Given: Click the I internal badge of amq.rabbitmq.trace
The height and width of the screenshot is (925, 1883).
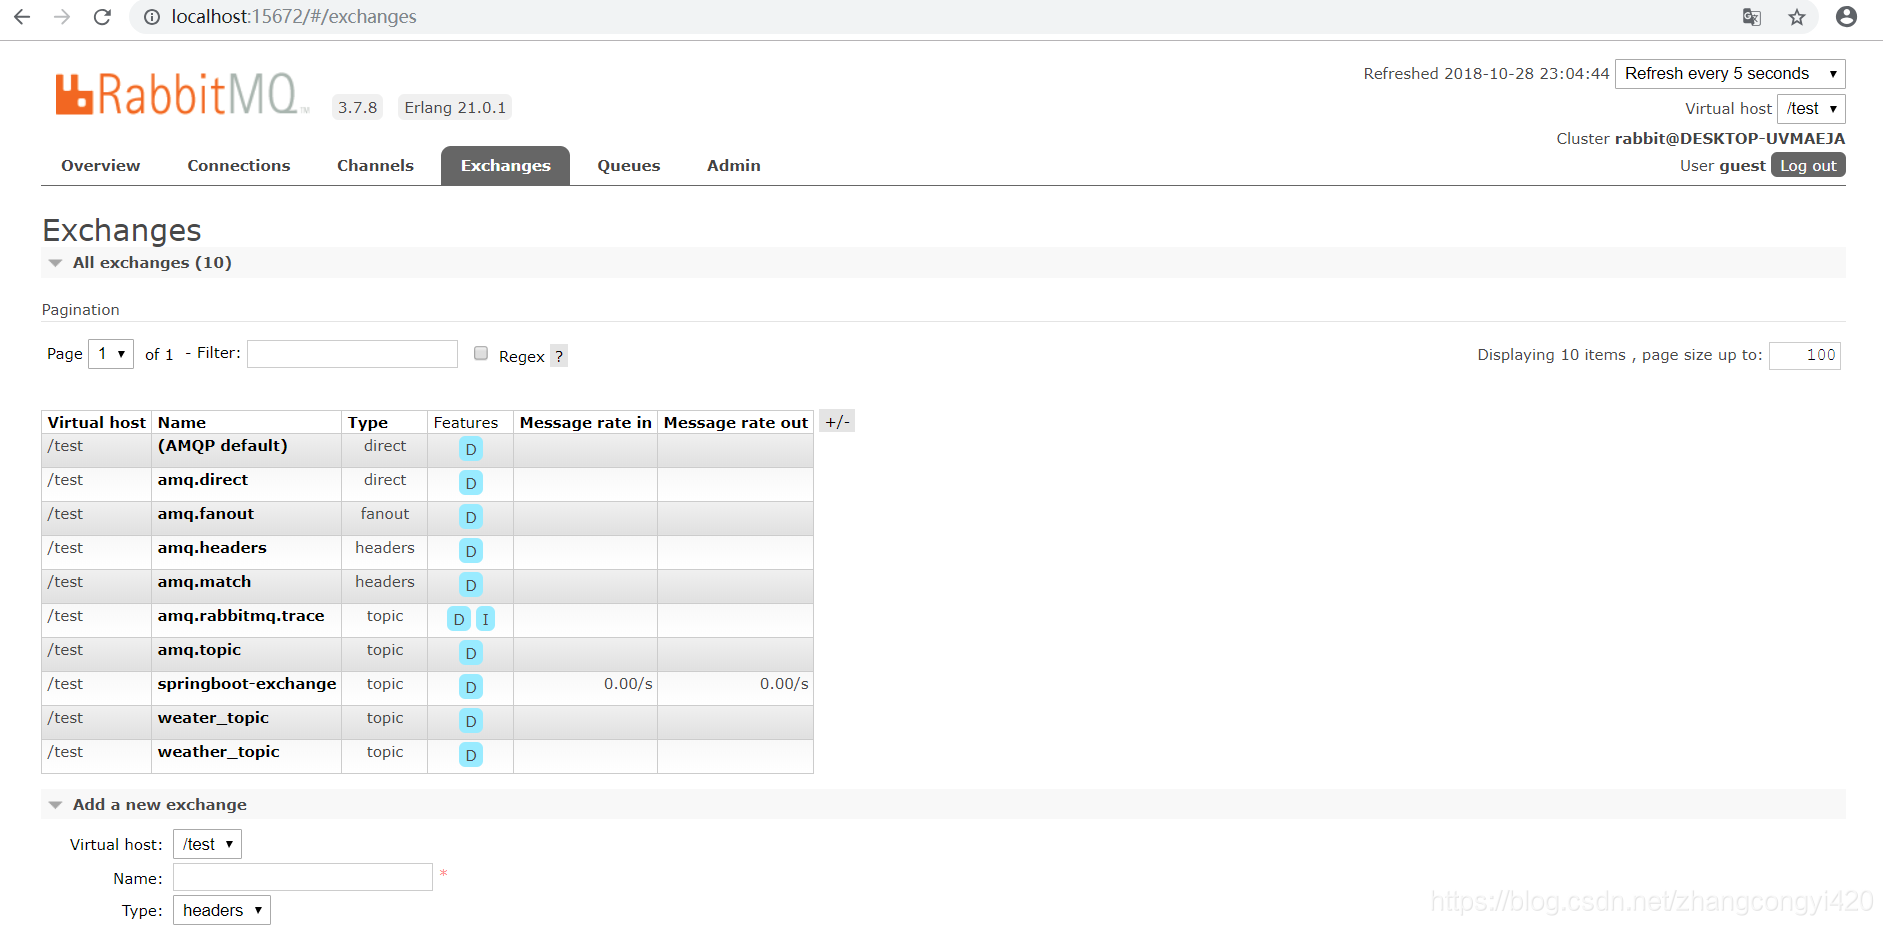Looking at the screenshot, I should pyautogui.click(x=485, y=619).
